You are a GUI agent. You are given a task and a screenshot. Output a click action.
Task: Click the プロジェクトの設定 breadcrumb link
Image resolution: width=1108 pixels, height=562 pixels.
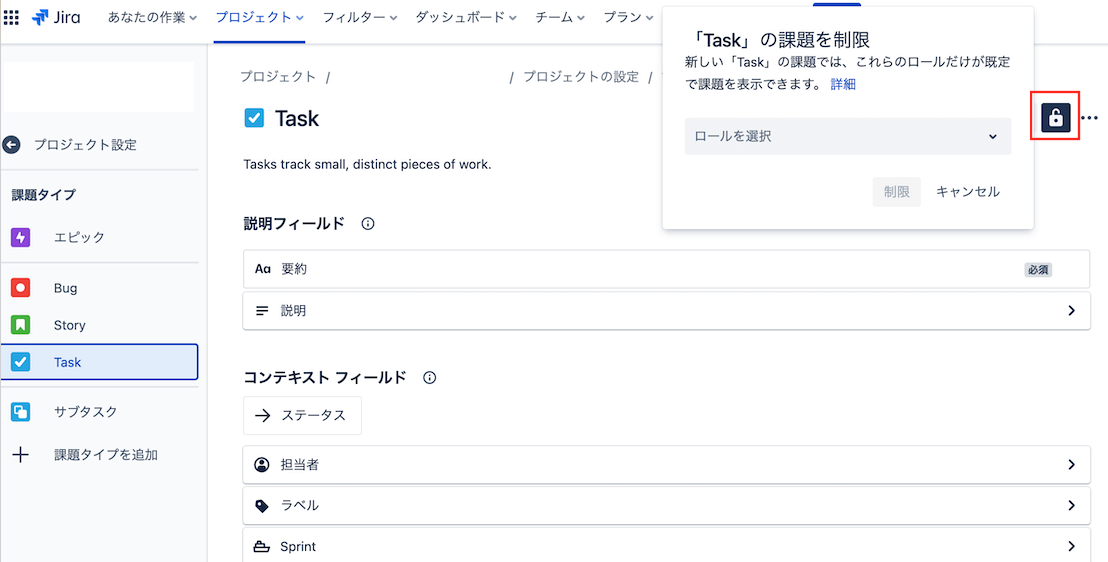[x=581, y=77]
